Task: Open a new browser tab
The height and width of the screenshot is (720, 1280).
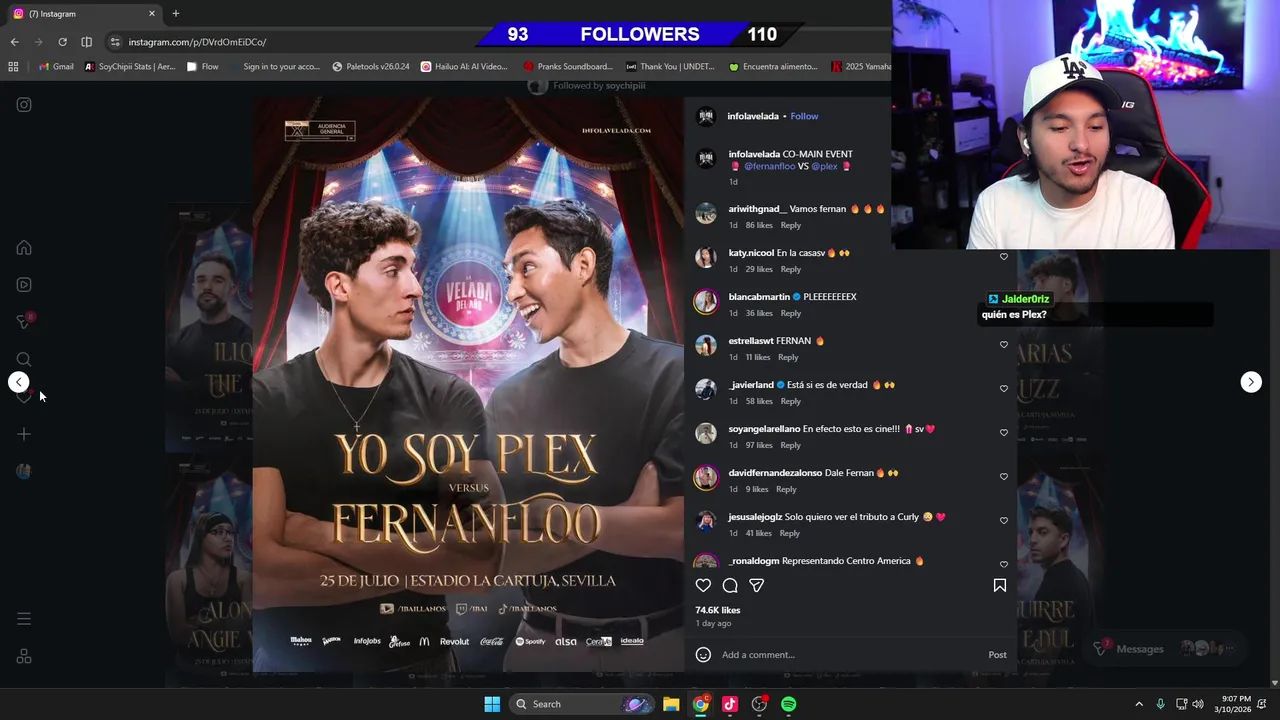Action: coord(176,14)
